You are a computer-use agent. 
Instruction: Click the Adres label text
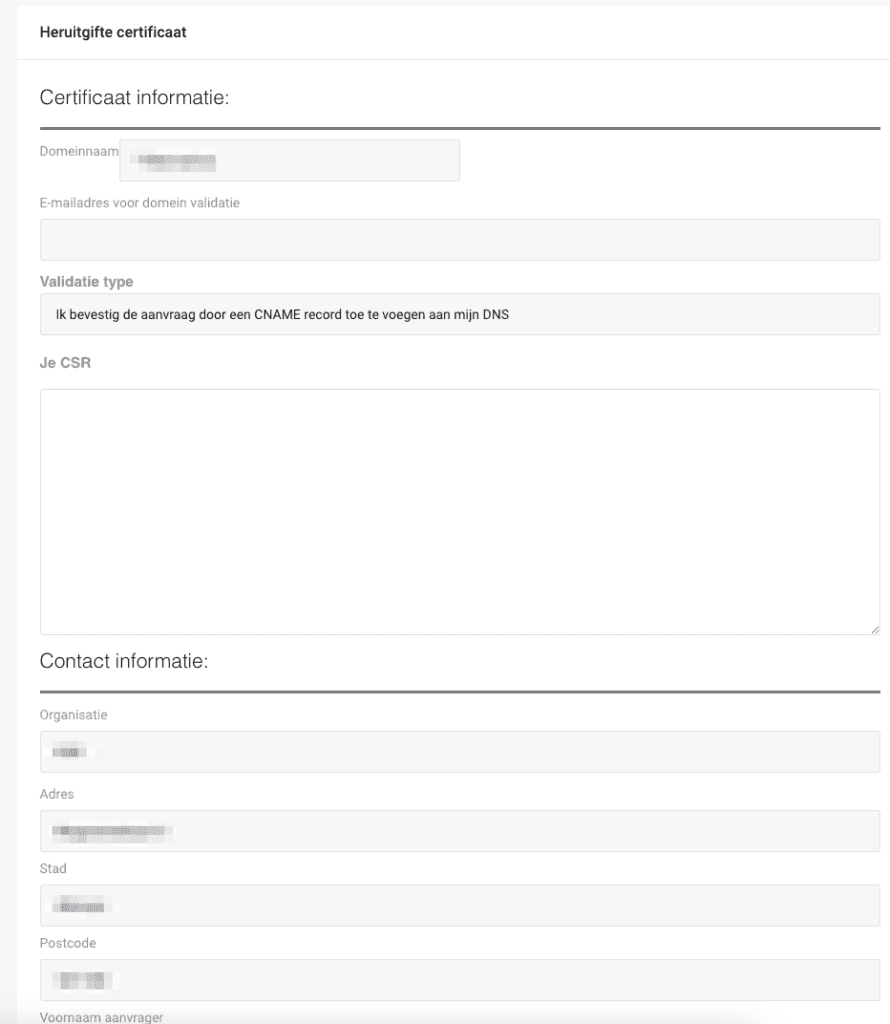click(x=57, y=794)
